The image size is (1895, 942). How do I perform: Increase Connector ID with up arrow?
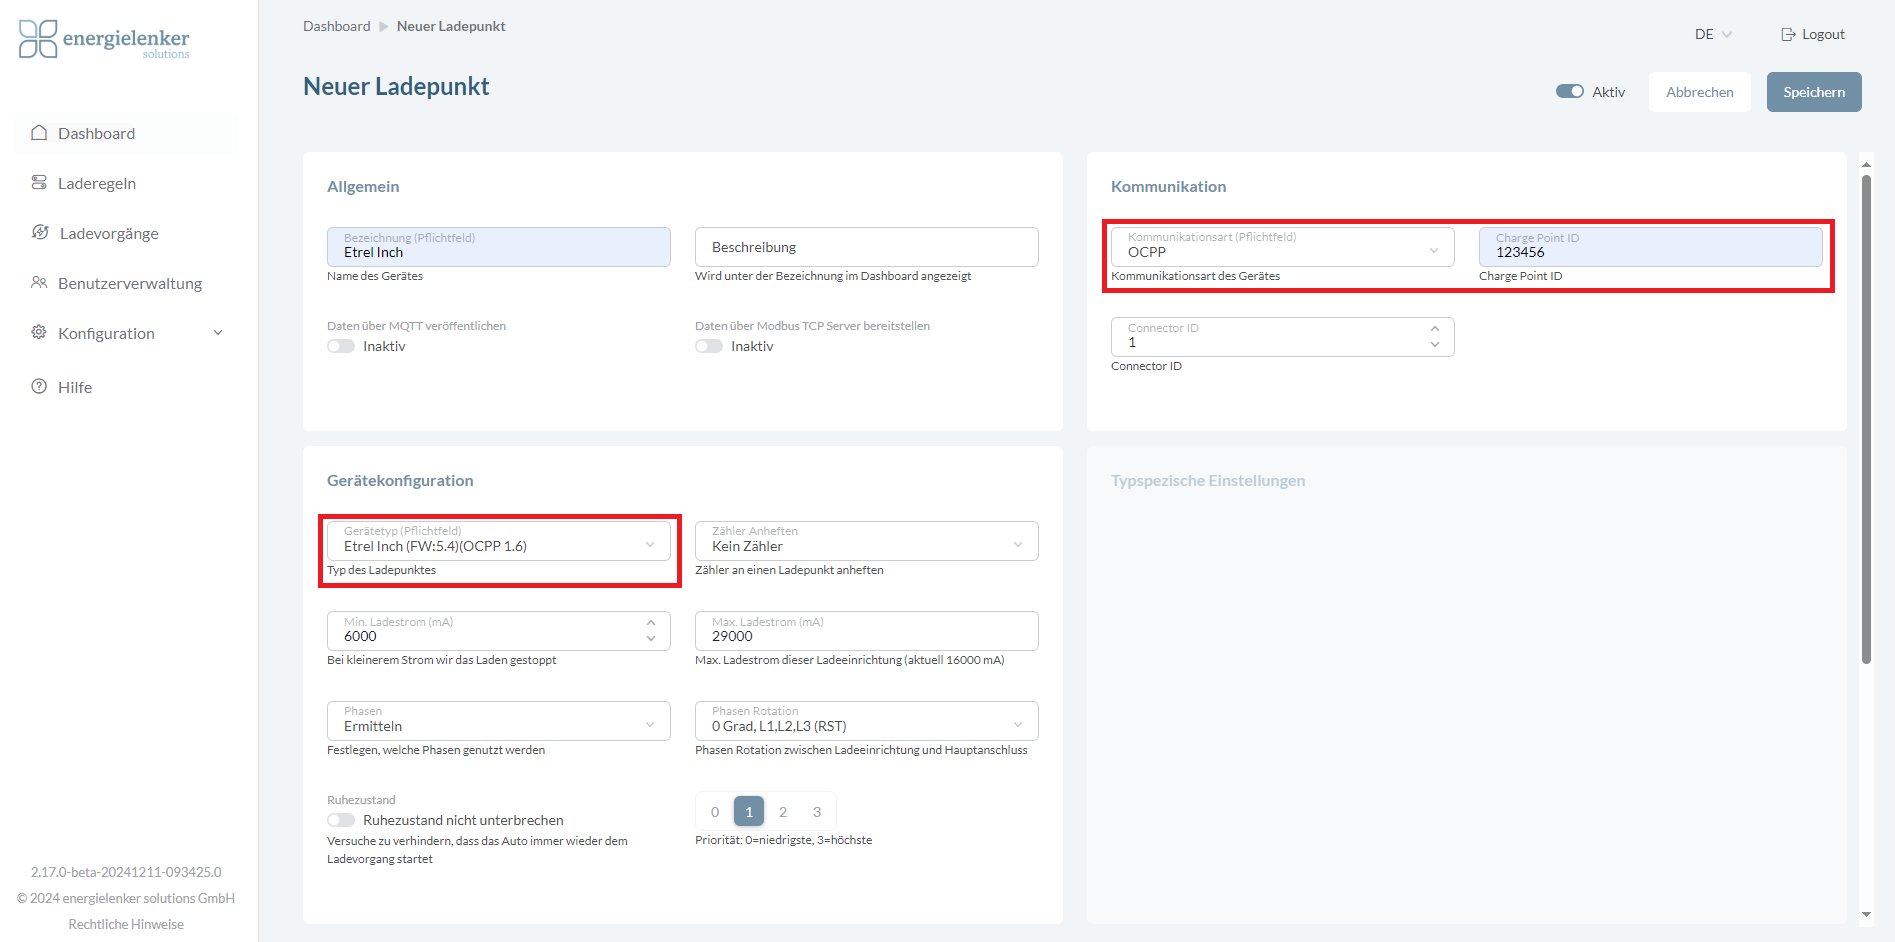click(x=1435, y=328)
